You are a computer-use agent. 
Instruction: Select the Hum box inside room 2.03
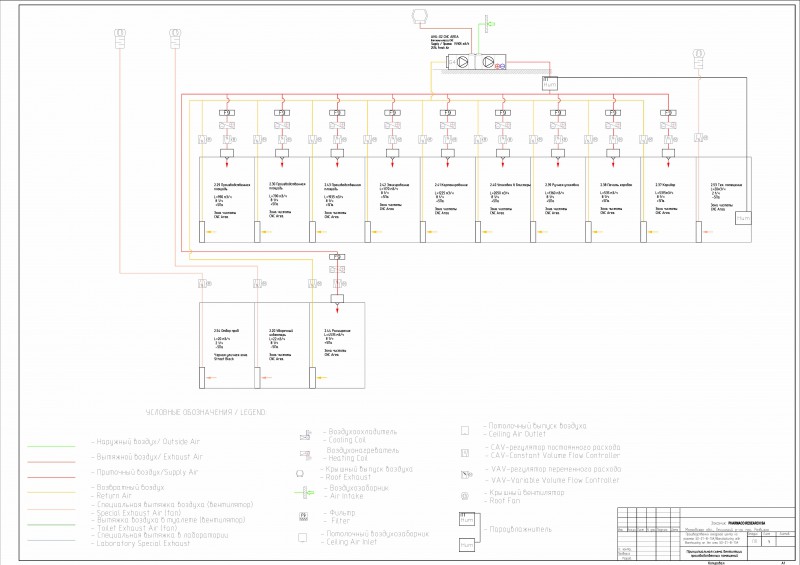(743, 218)
